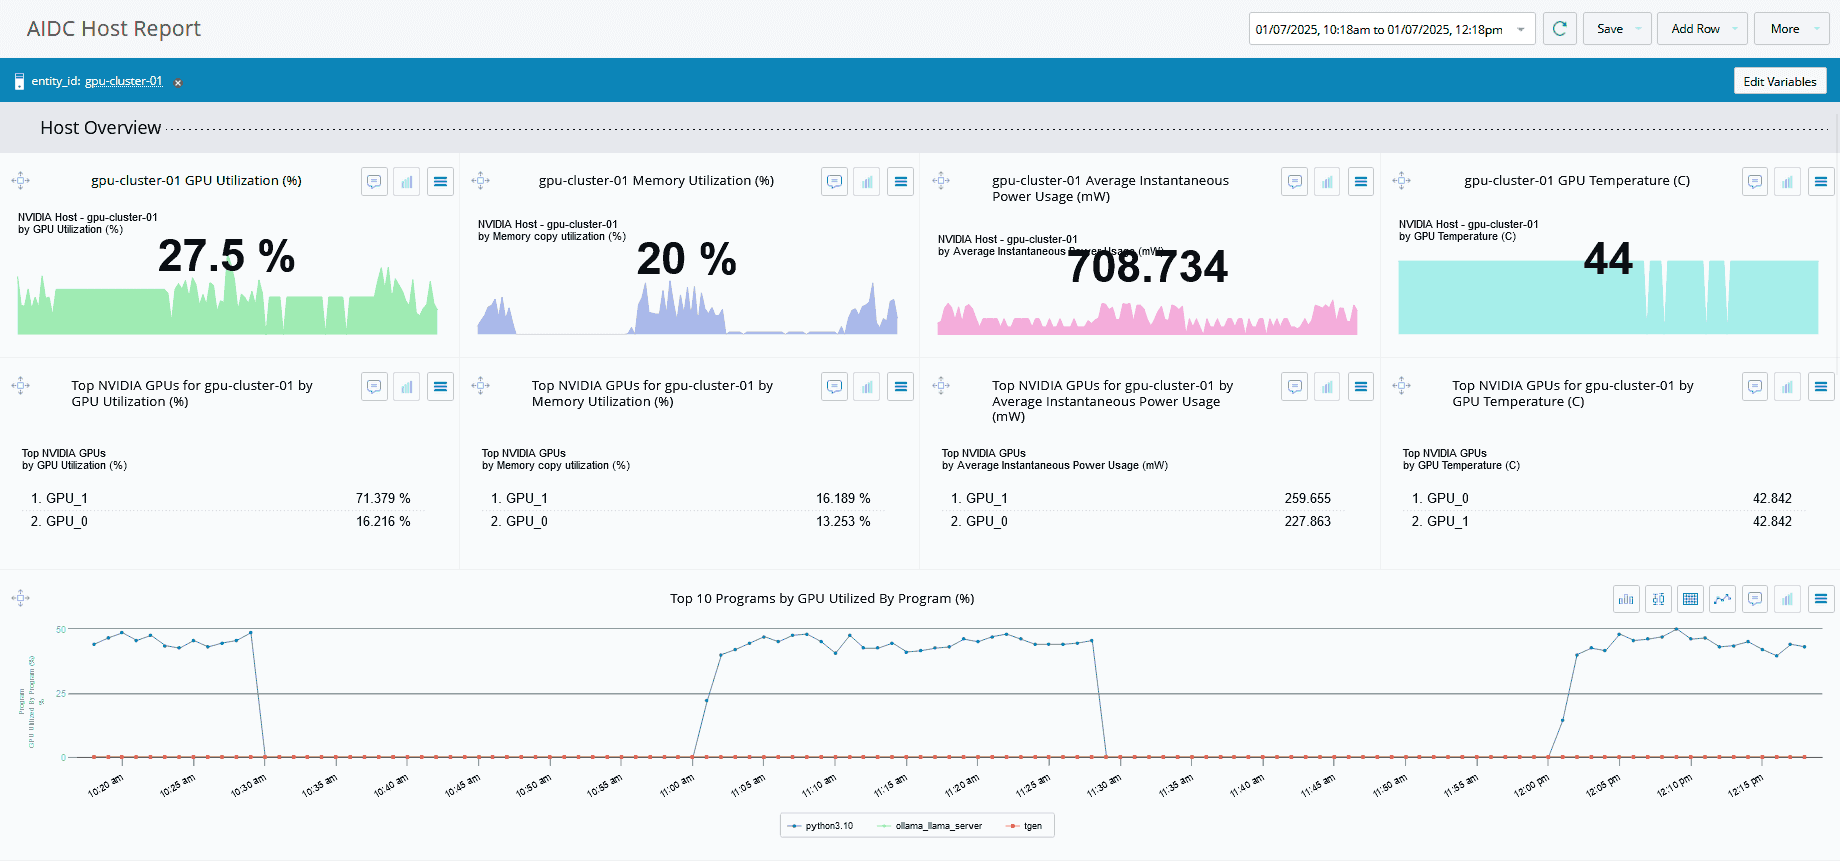1840x861 pixels.
Task: Open menu for GPU Utilization (%) panel
Action: 440,181
